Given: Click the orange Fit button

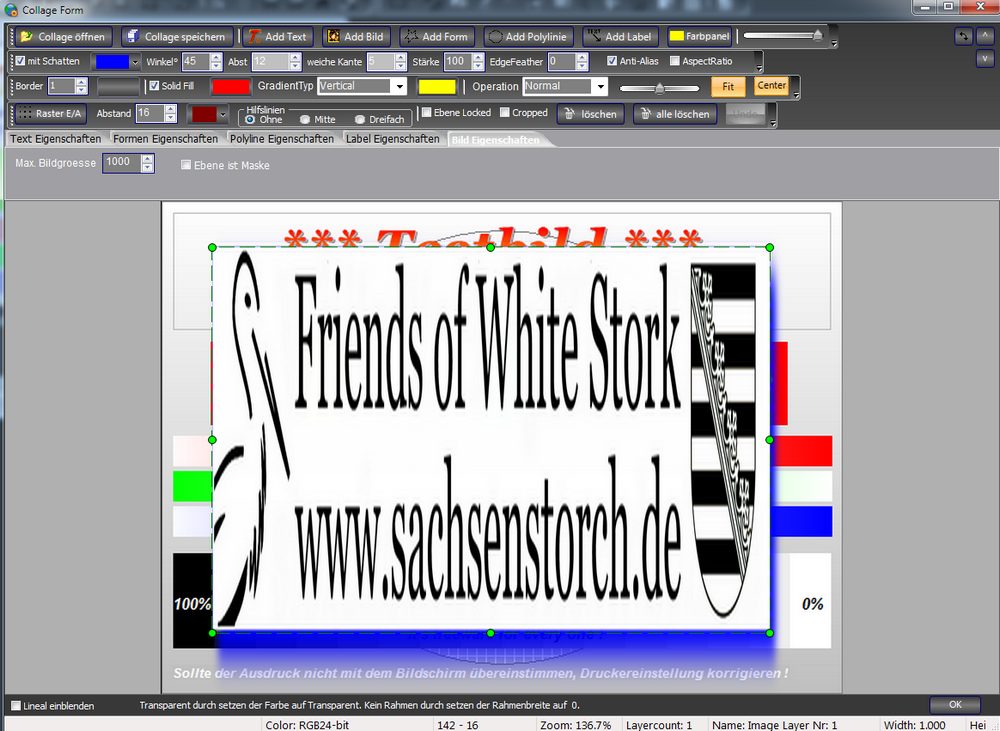Looking at the screenshot, I should point(728,86).
